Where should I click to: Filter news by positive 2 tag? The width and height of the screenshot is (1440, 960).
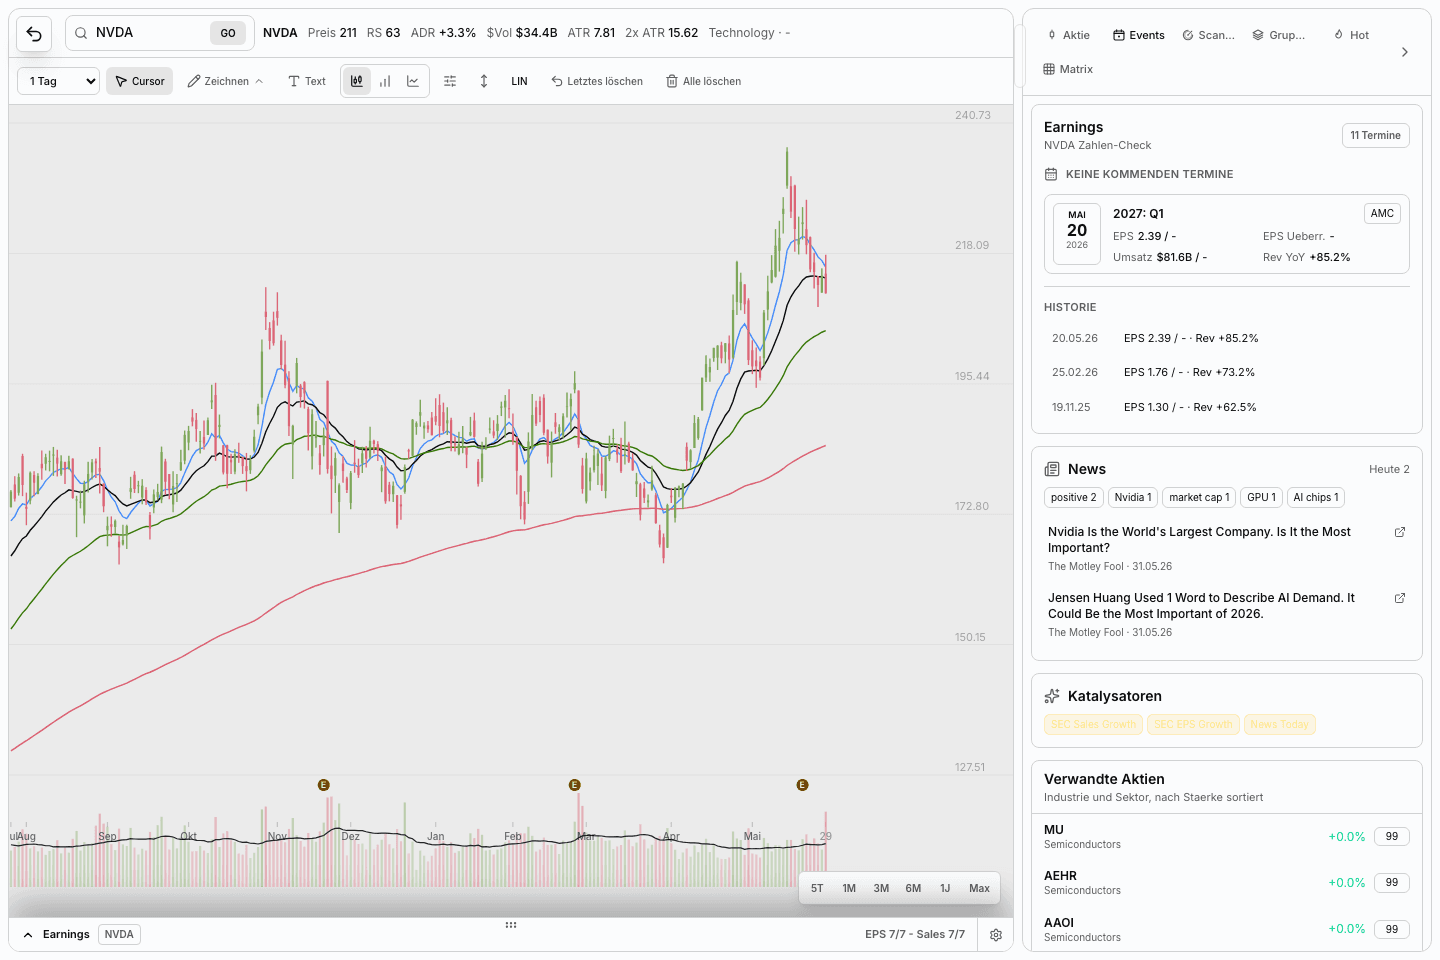[1073, 497]
